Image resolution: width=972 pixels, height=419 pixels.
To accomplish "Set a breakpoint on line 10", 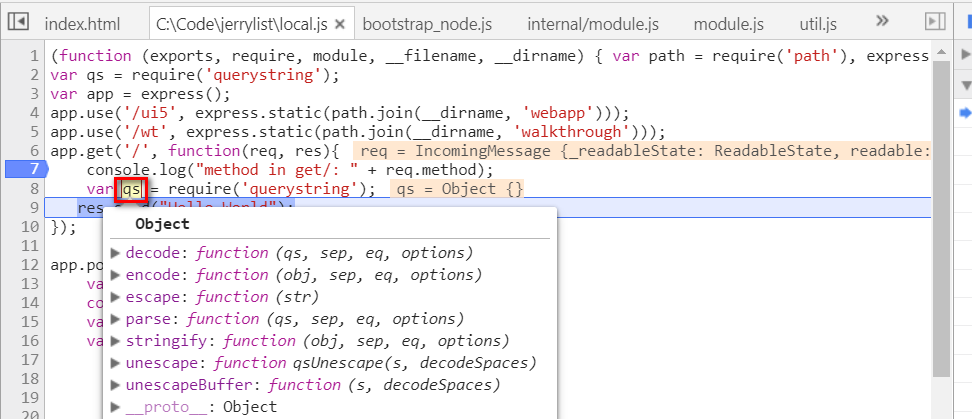I will (x=29, y=226).
